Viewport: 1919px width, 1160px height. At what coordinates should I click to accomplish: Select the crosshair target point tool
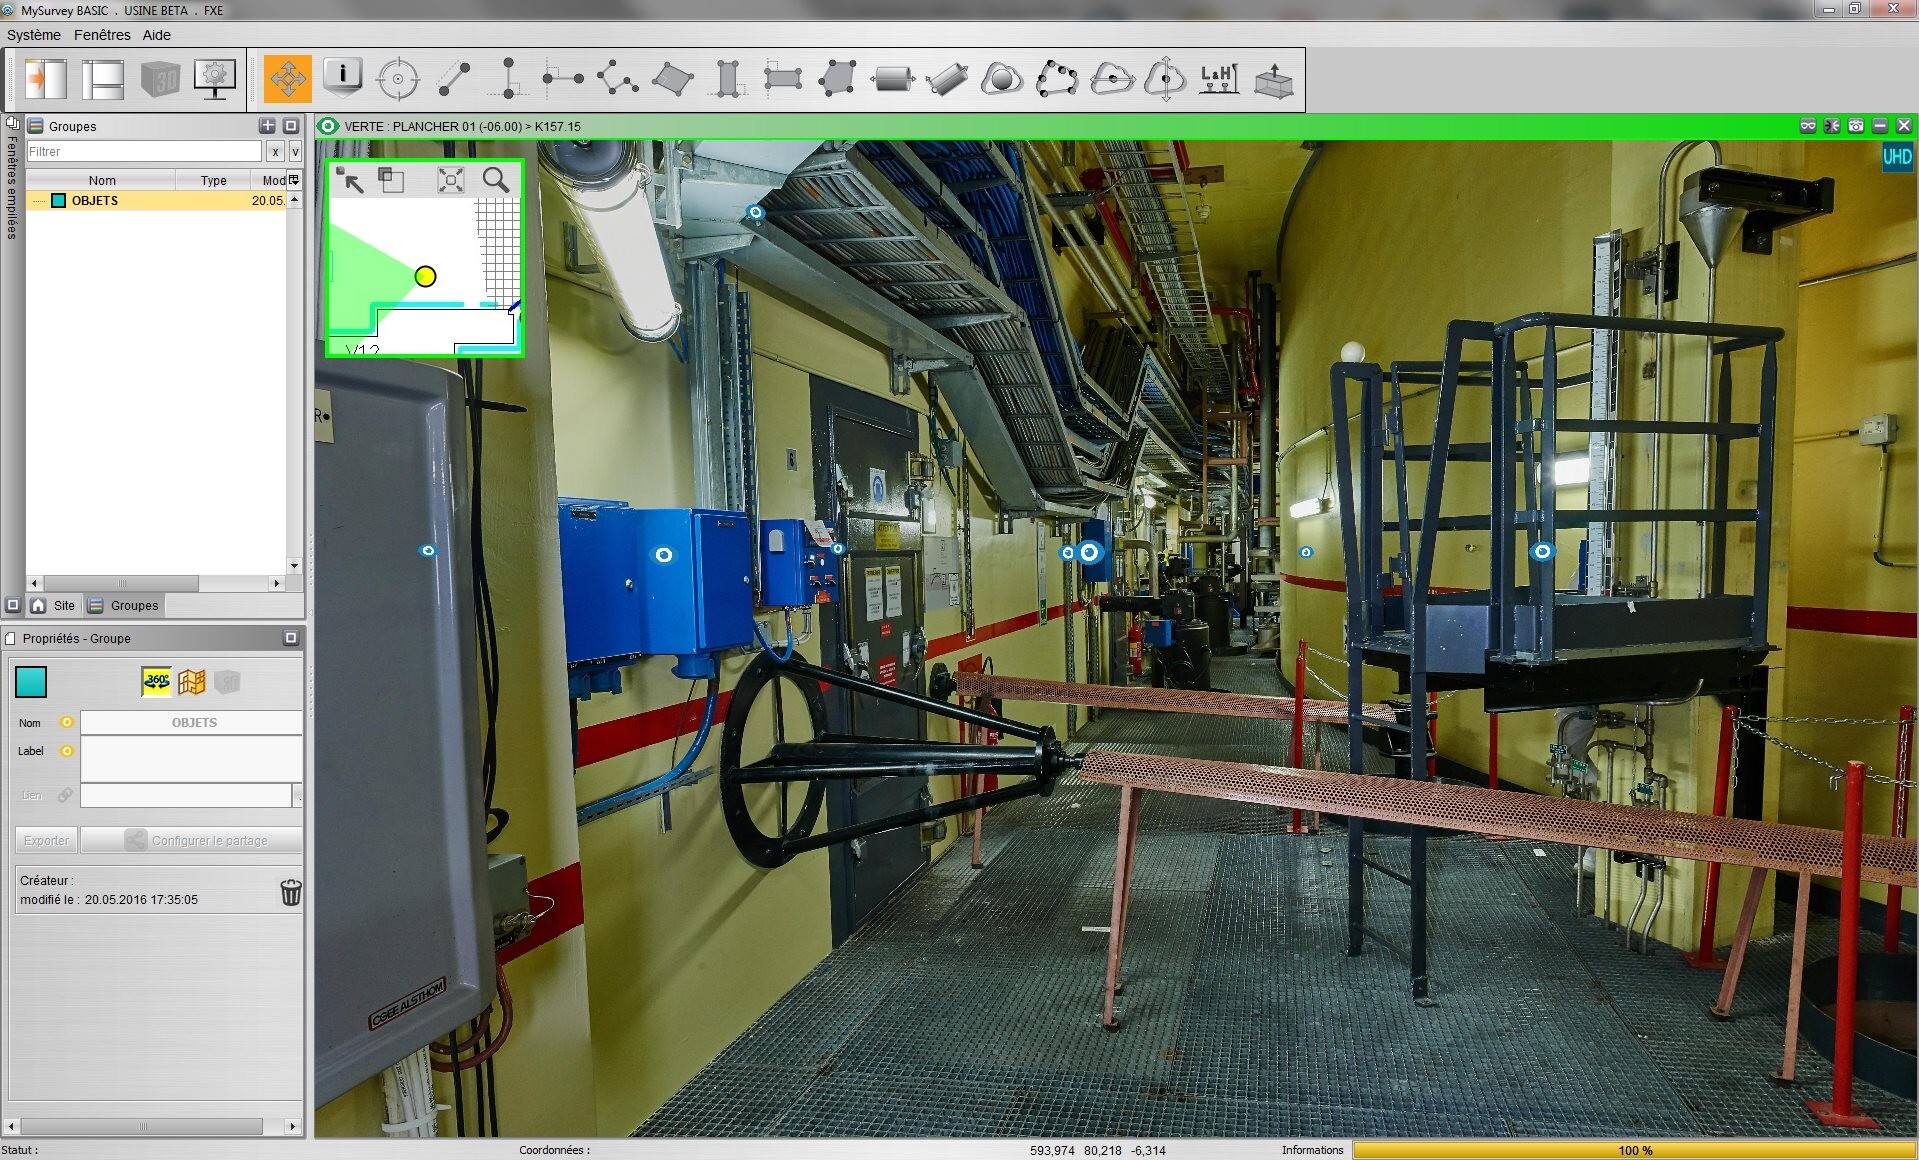click(397, 79)
